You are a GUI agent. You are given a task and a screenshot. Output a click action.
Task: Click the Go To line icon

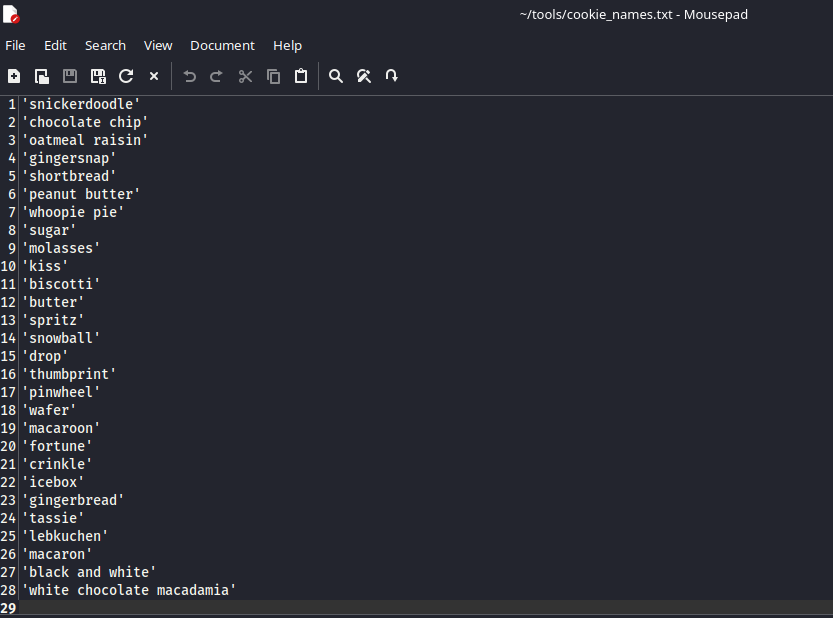[392, 76]
